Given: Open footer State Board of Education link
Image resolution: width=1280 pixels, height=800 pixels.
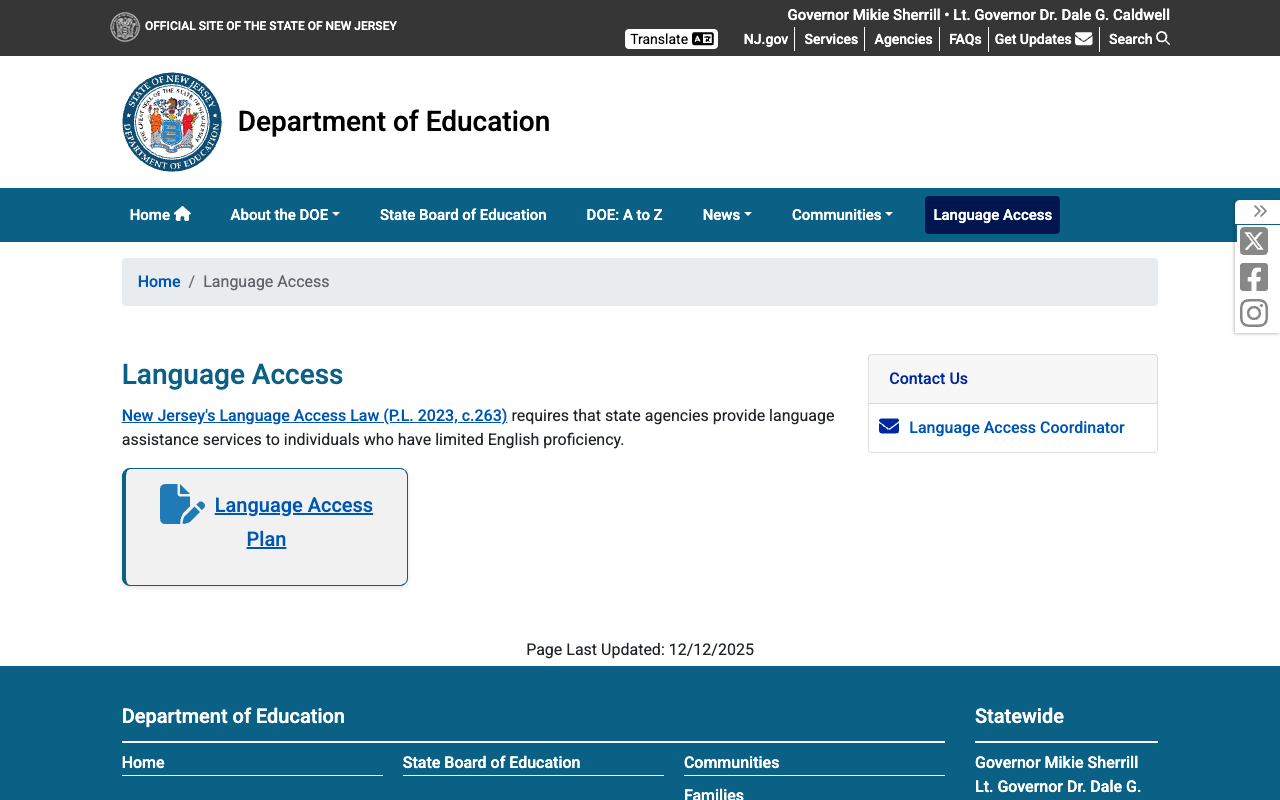Looking at the screenshot, I should pyautogui.click(x=491, y=762).
